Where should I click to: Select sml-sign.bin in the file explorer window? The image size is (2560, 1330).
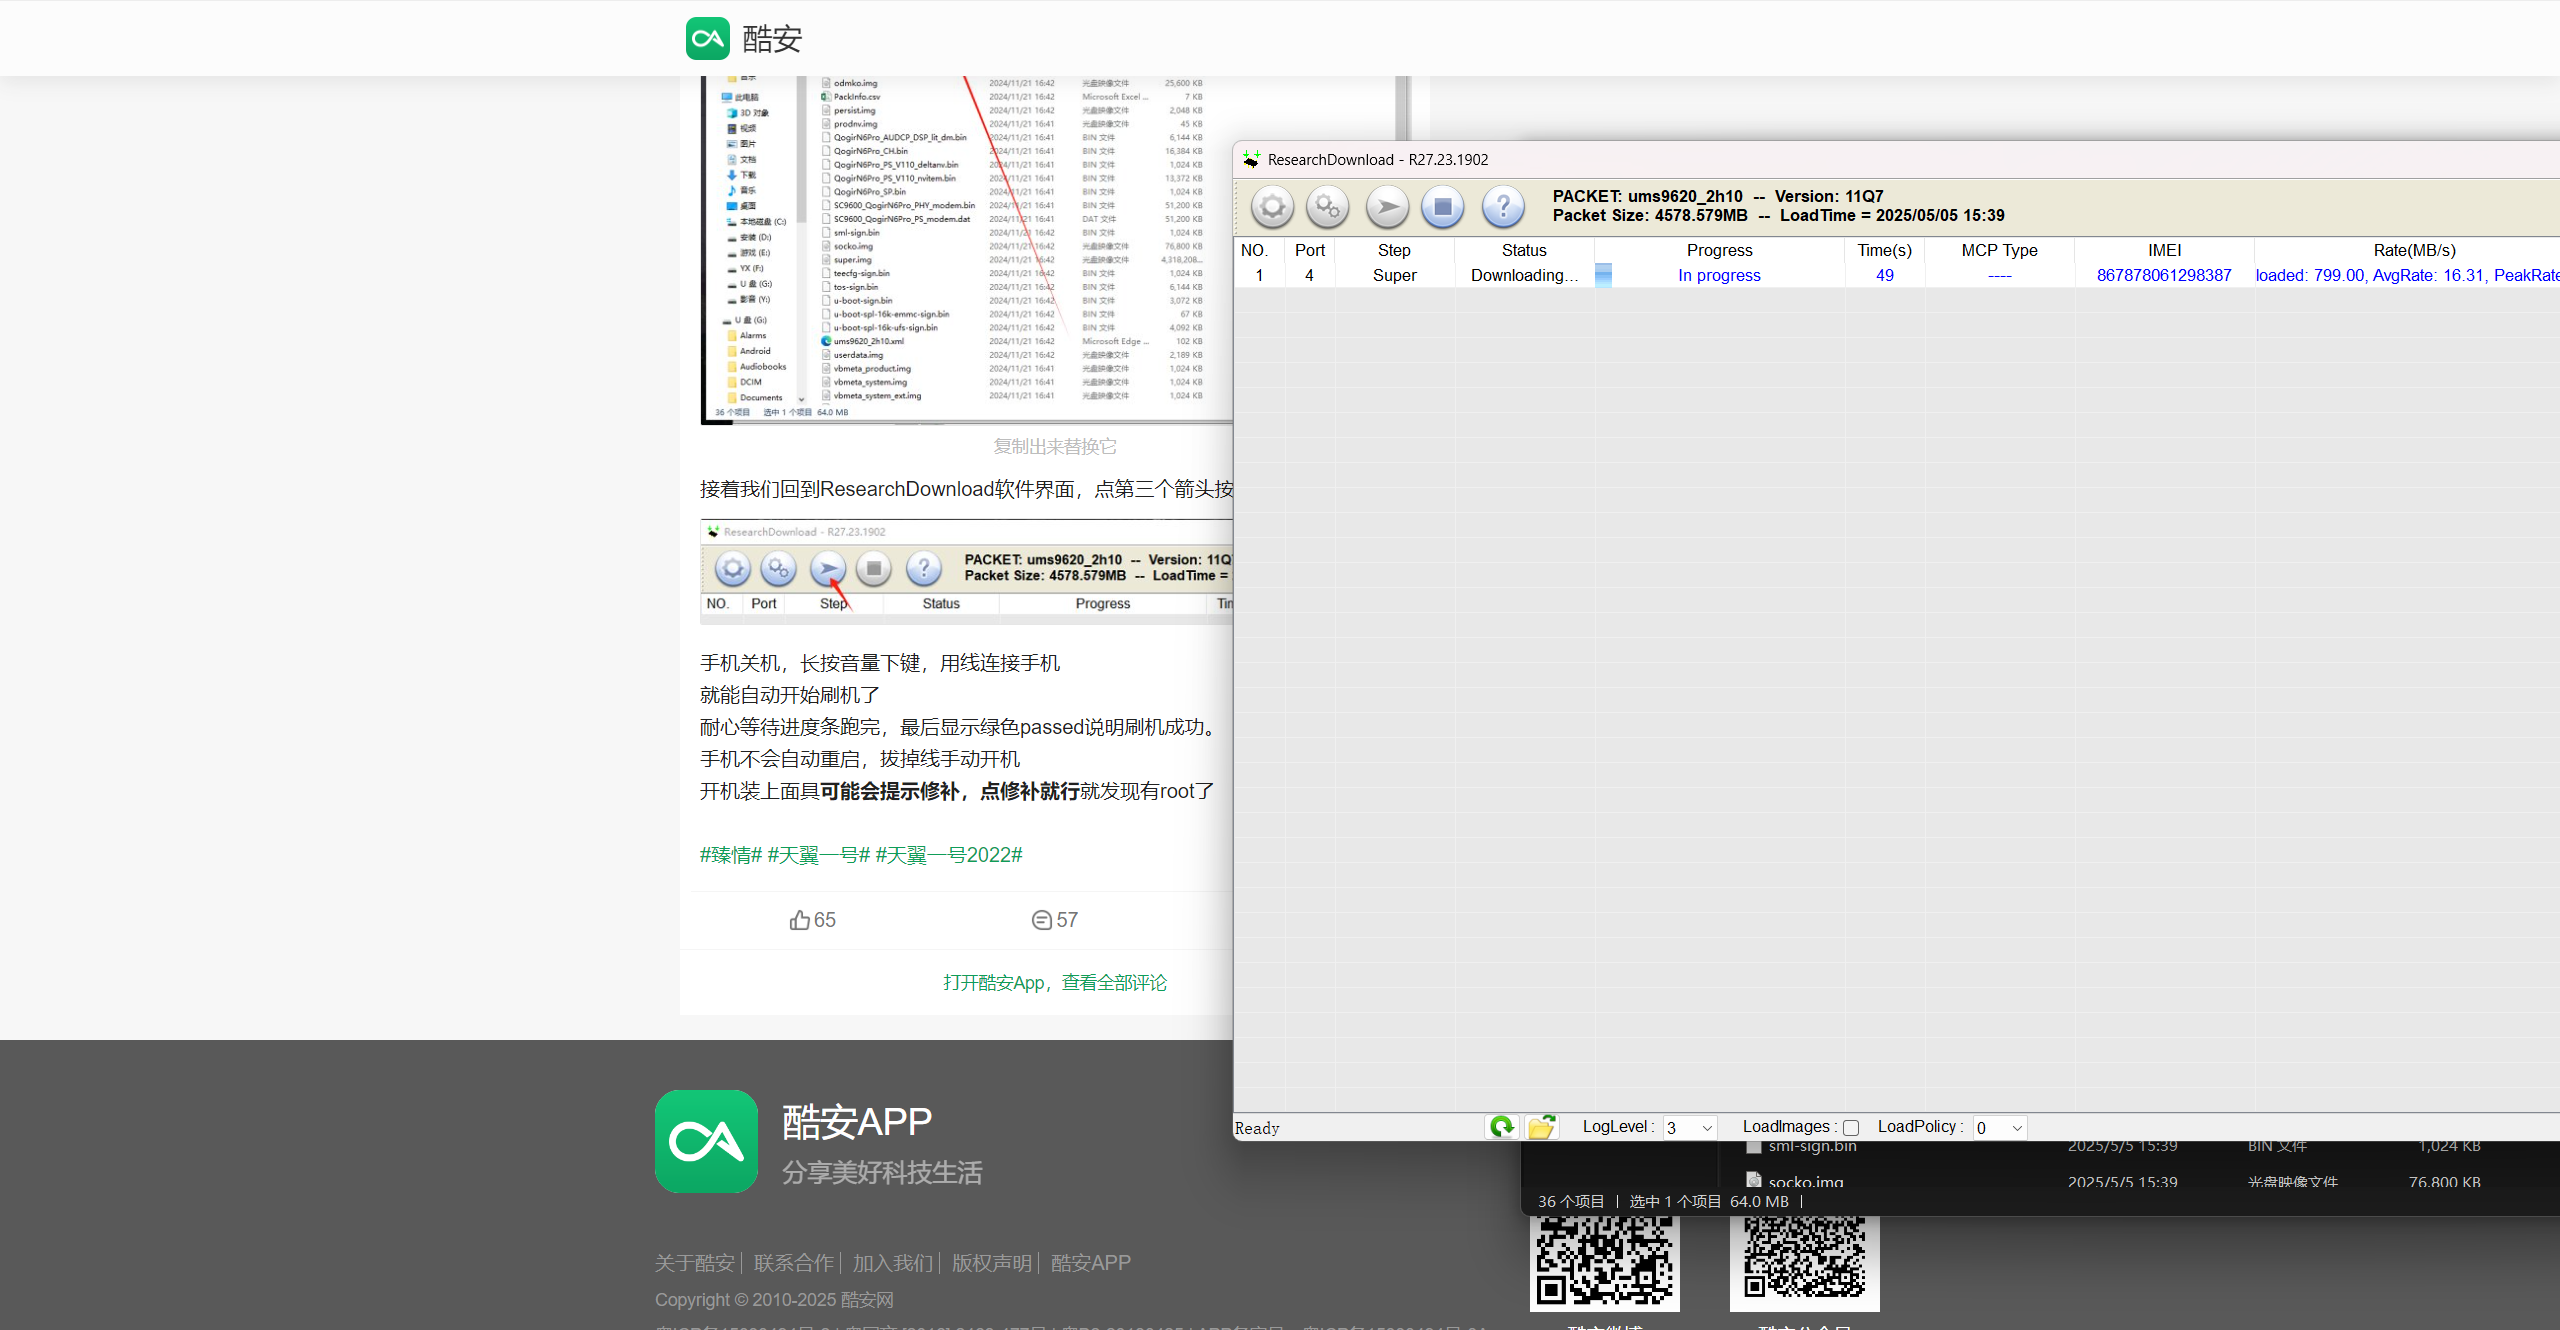(1812, 1146)
